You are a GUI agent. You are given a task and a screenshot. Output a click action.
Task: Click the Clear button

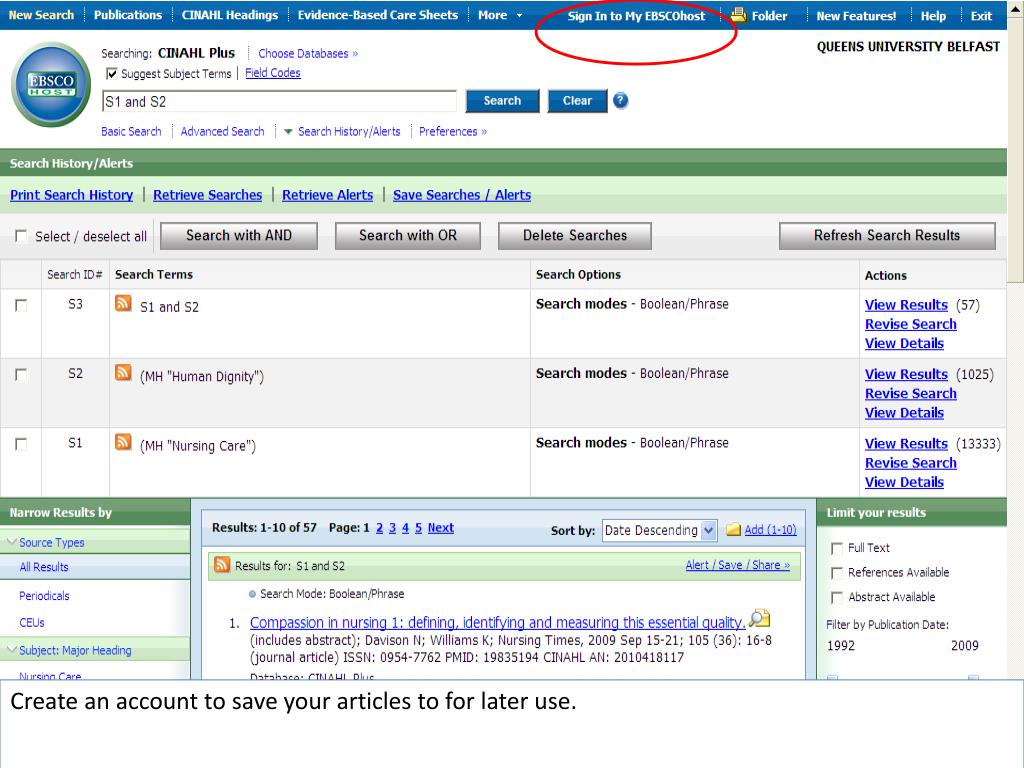coord(577,101)
